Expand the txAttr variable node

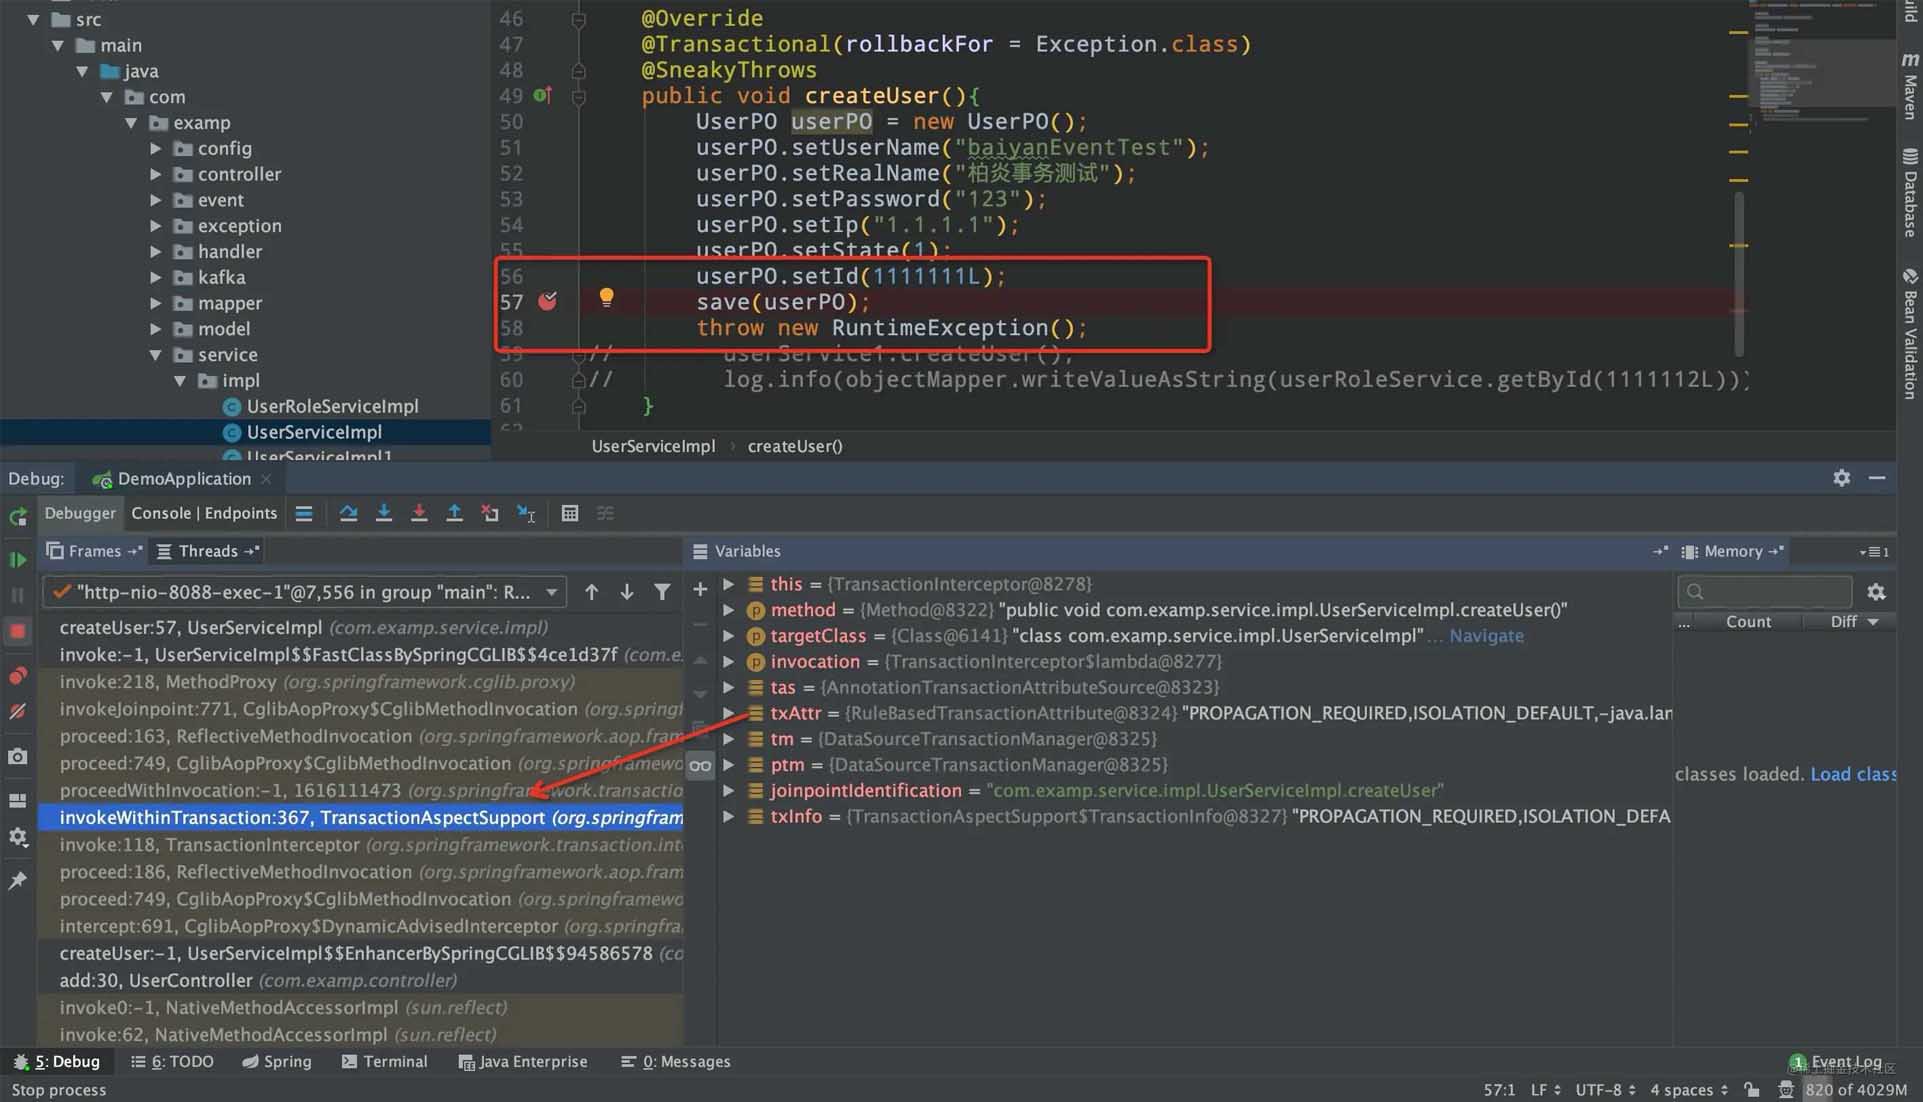pos(729,713)
